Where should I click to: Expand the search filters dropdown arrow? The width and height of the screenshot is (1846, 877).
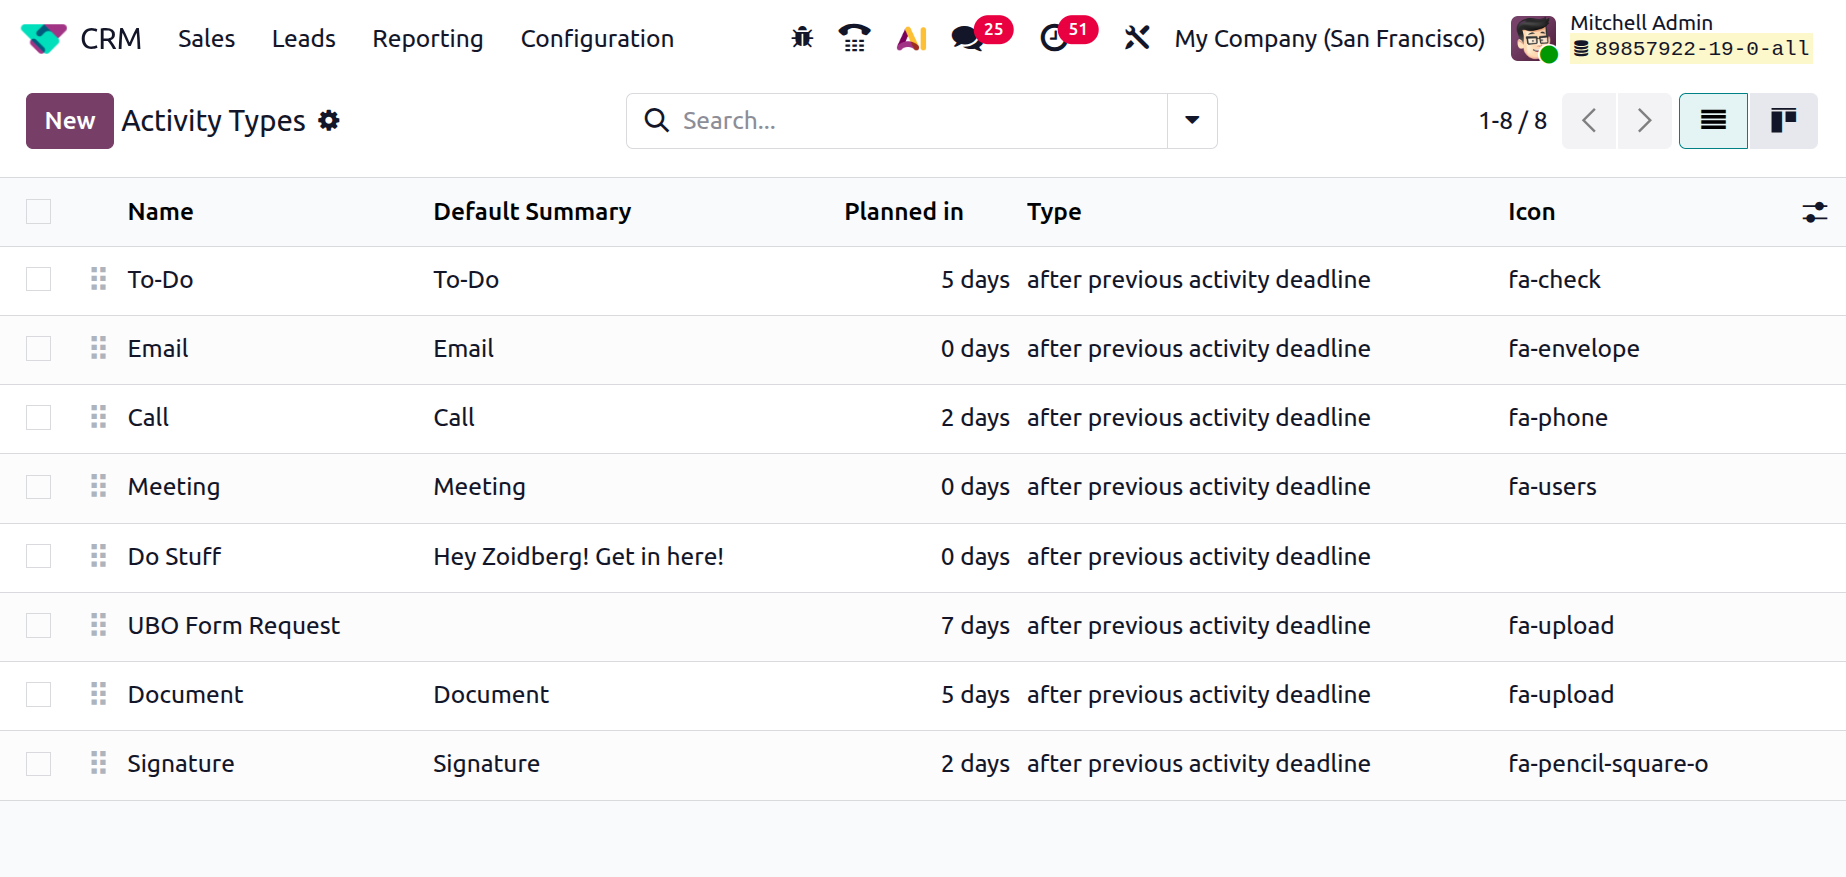pos(1192,121)
